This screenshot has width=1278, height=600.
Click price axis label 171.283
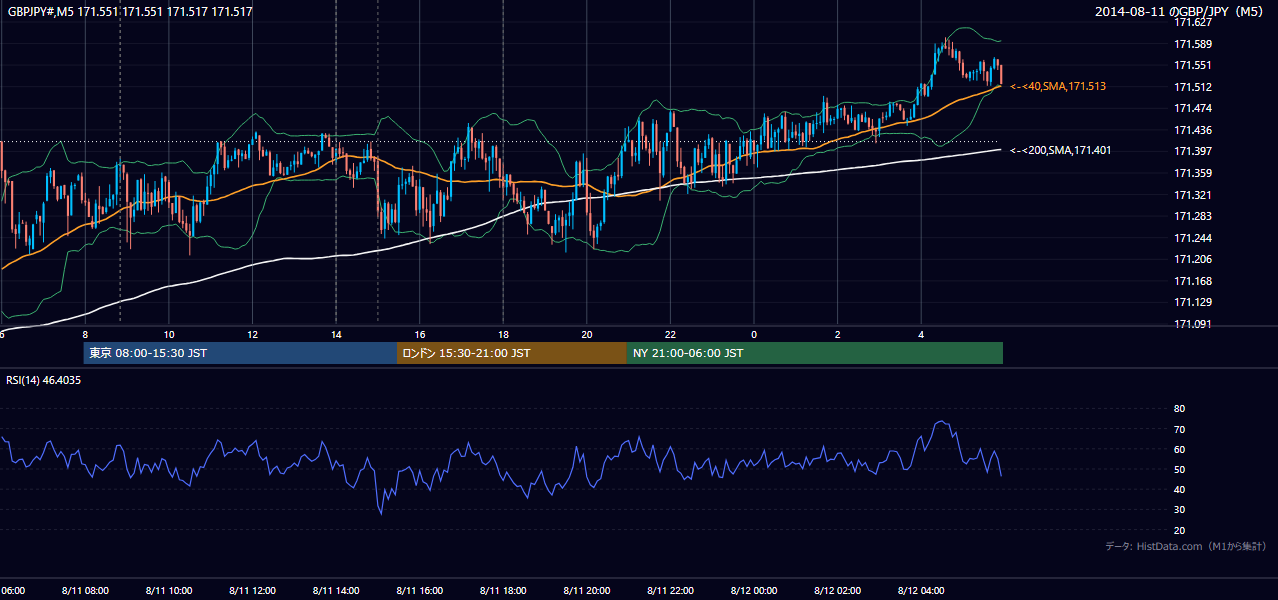click(1192, 216)
